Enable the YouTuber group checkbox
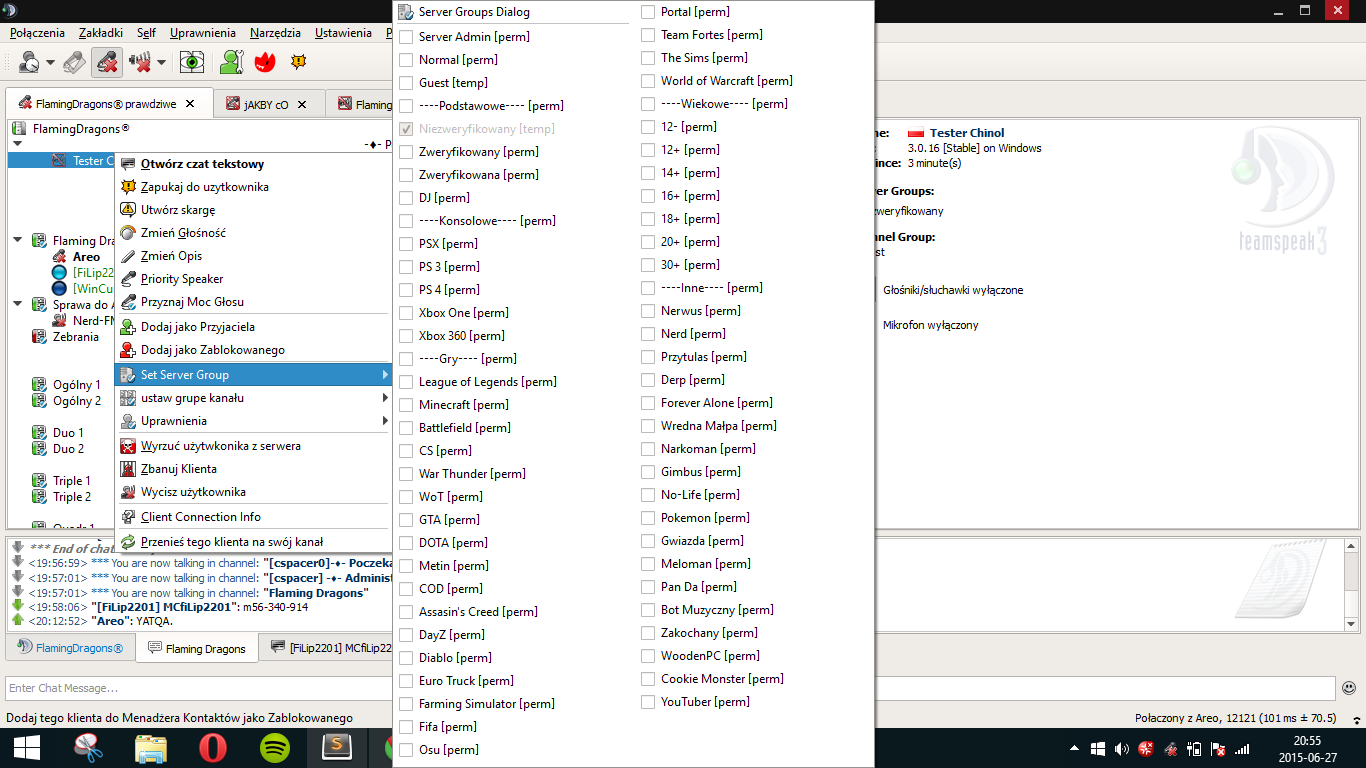This screenshot has height=768, width=1366. click(x=648, y=702)
